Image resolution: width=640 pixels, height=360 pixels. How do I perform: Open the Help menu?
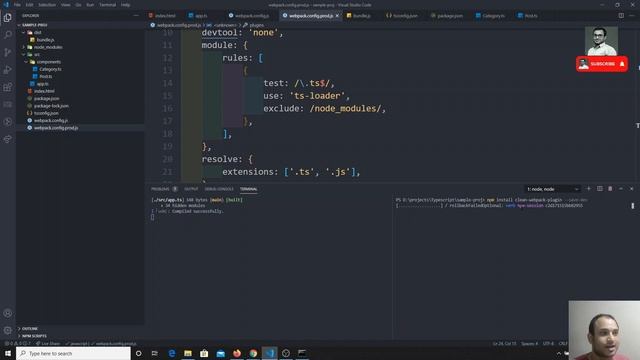click(125, 5)
